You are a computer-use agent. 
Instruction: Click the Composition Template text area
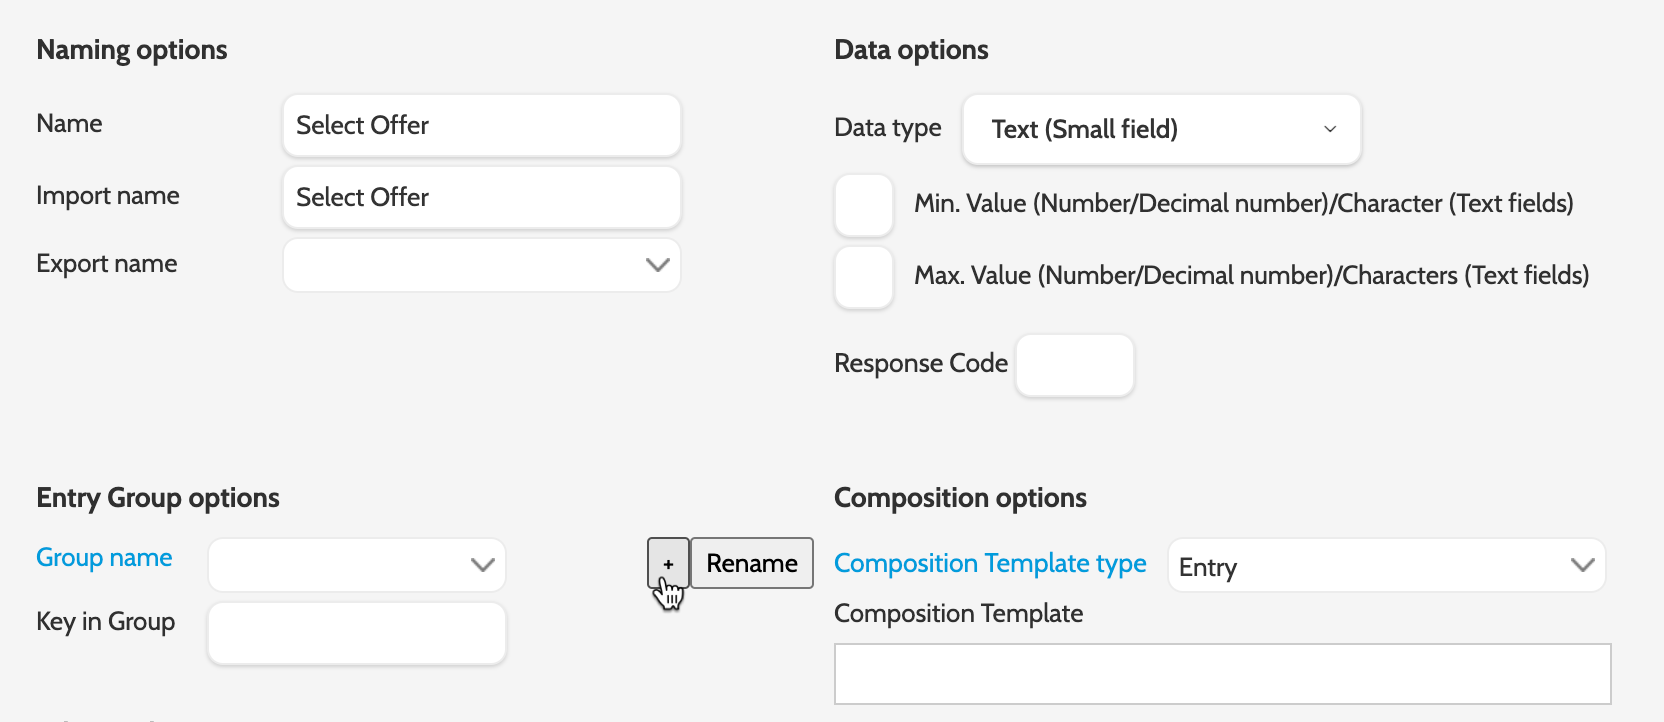point(1222,673)
